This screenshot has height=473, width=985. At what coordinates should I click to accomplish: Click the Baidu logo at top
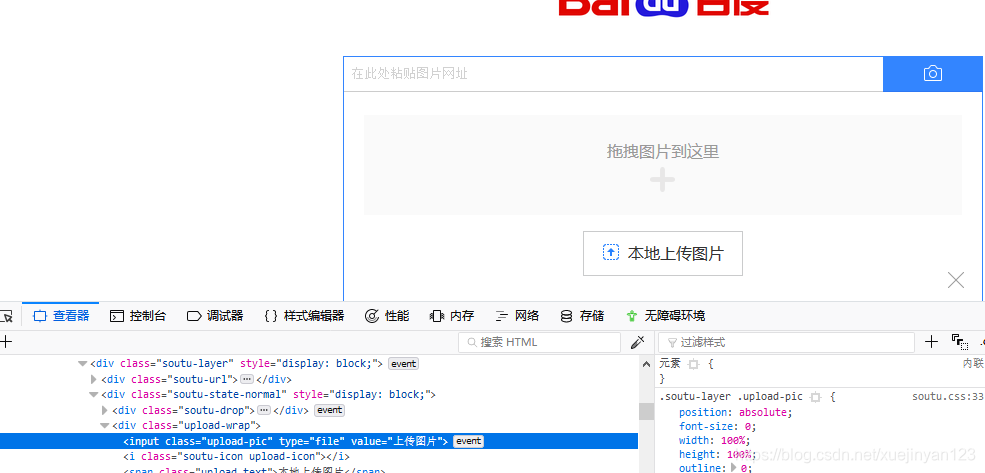663,8
